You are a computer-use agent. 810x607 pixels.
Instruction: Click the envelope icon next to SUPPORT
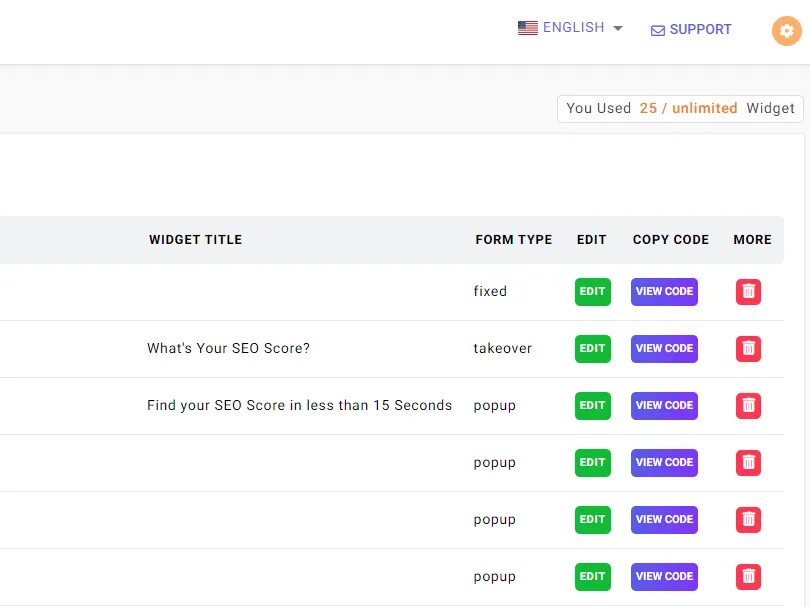click(658, 30)
